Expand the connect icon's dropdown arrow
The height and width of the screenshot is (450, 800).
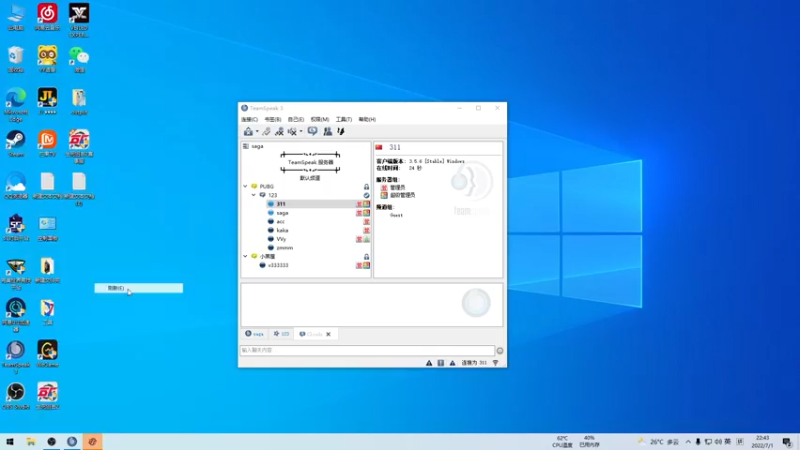[x=257, y=132]
